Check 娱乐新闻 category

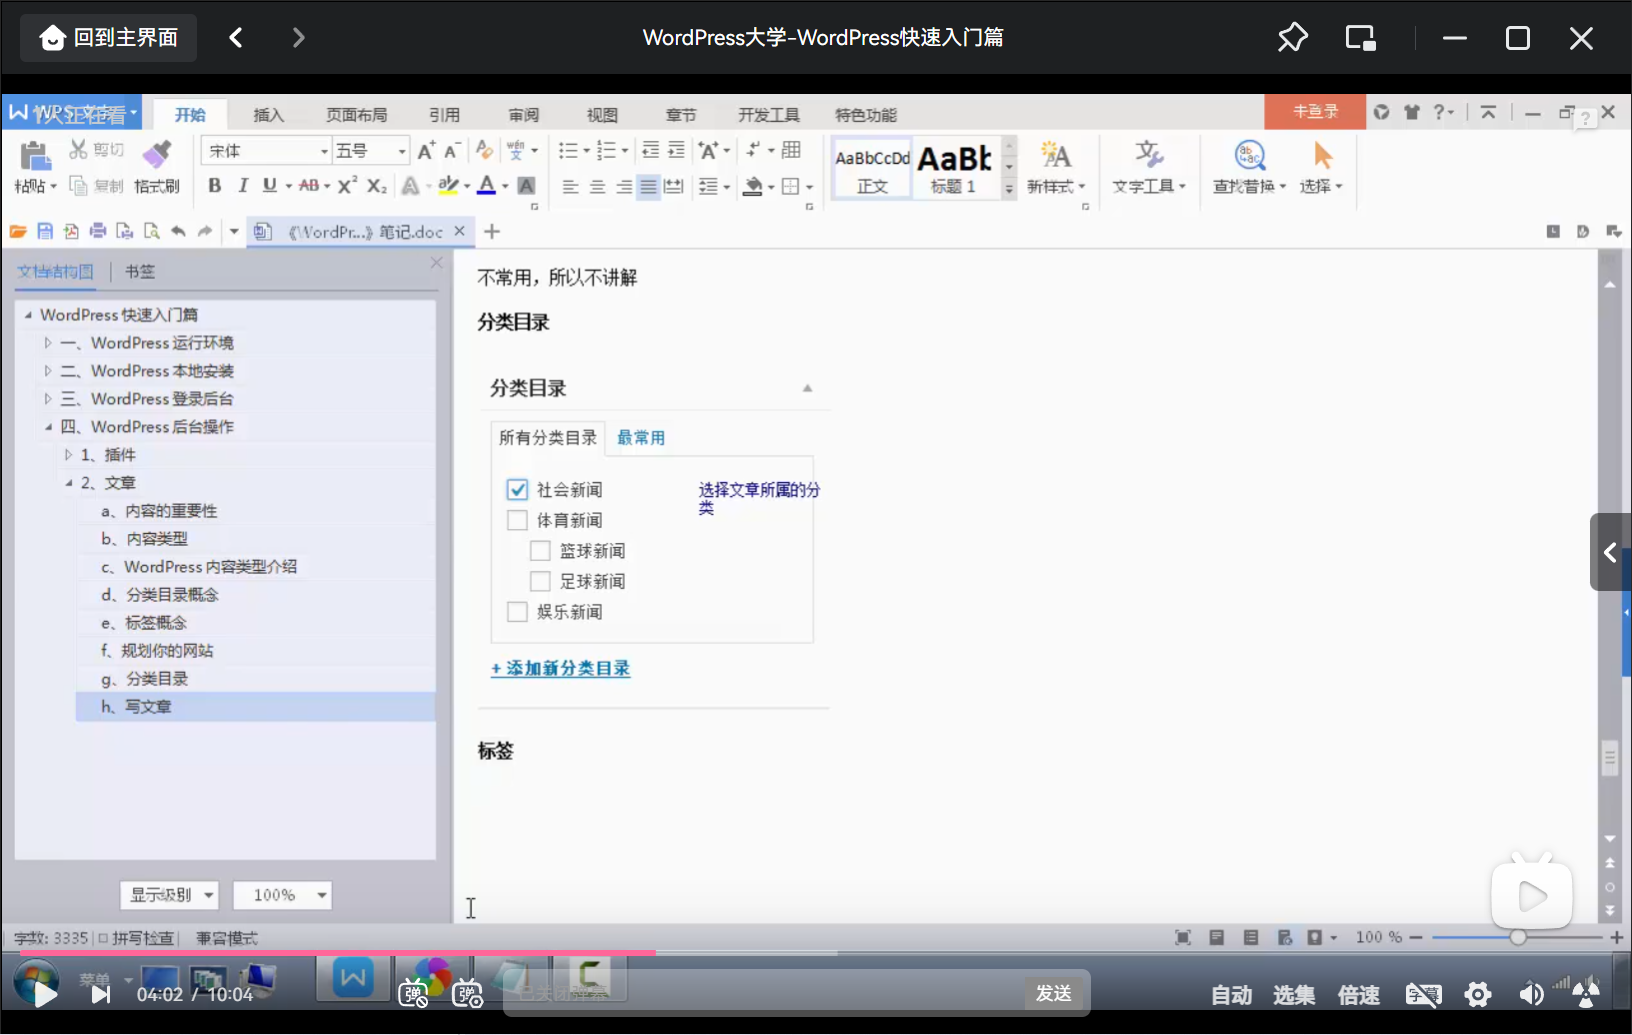point(517,611)
